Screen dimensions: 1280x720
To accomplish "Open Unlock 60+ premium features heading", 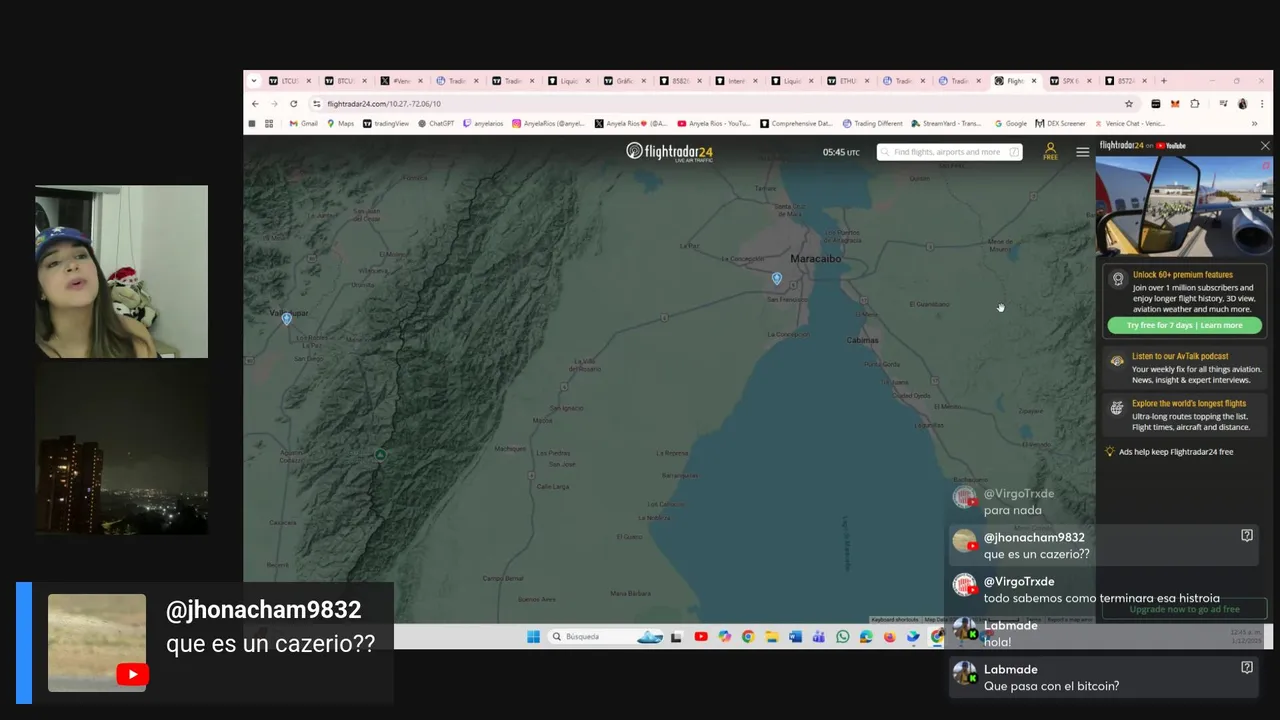I will click(1183, 274).
